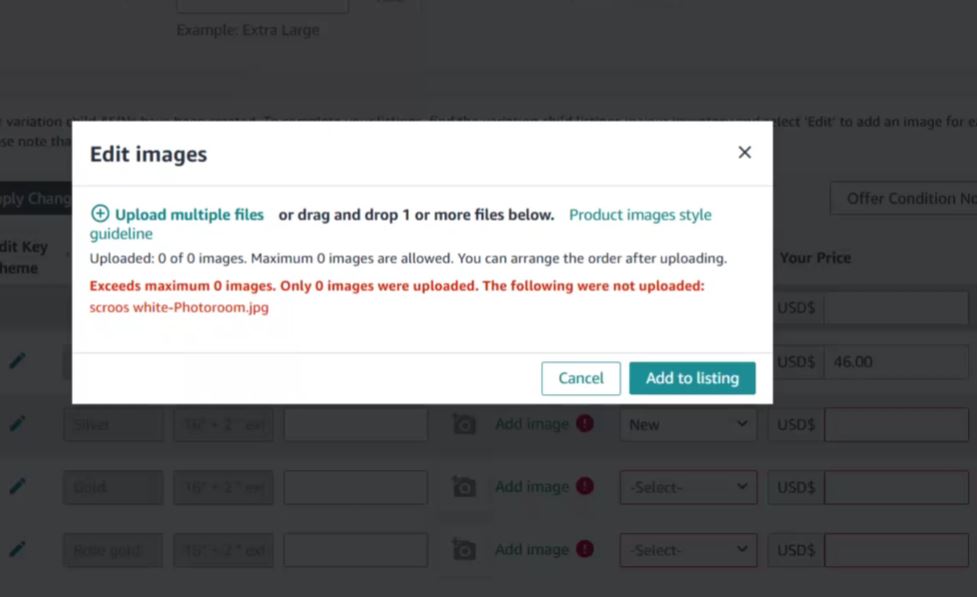Click the Offer Condition Note button
Screen dimensions: 977x597
903,199
